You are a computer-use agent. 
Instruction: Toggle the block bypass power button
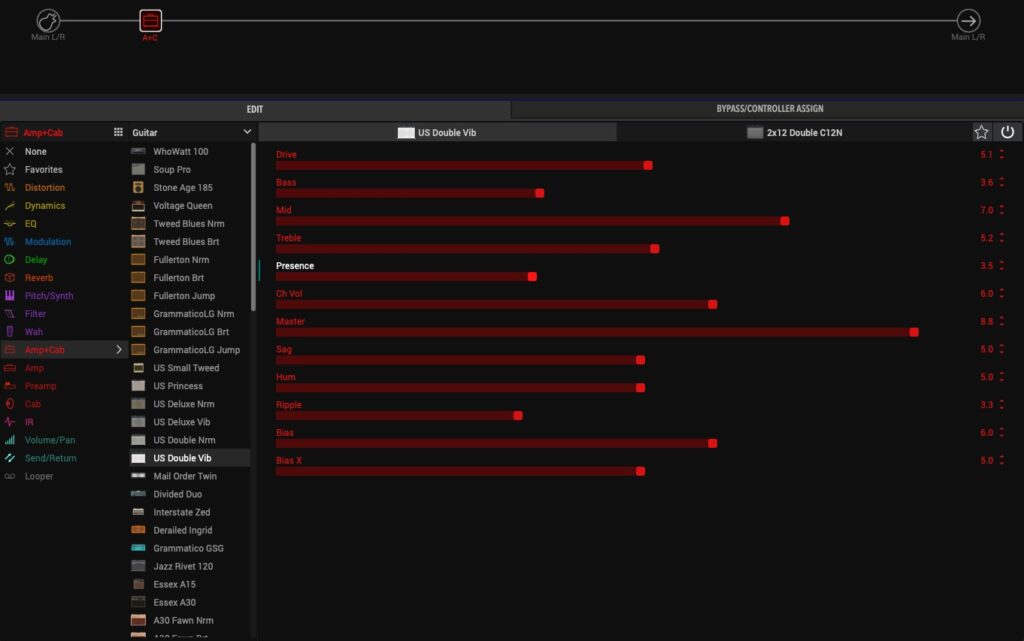tap(1007, 132)
